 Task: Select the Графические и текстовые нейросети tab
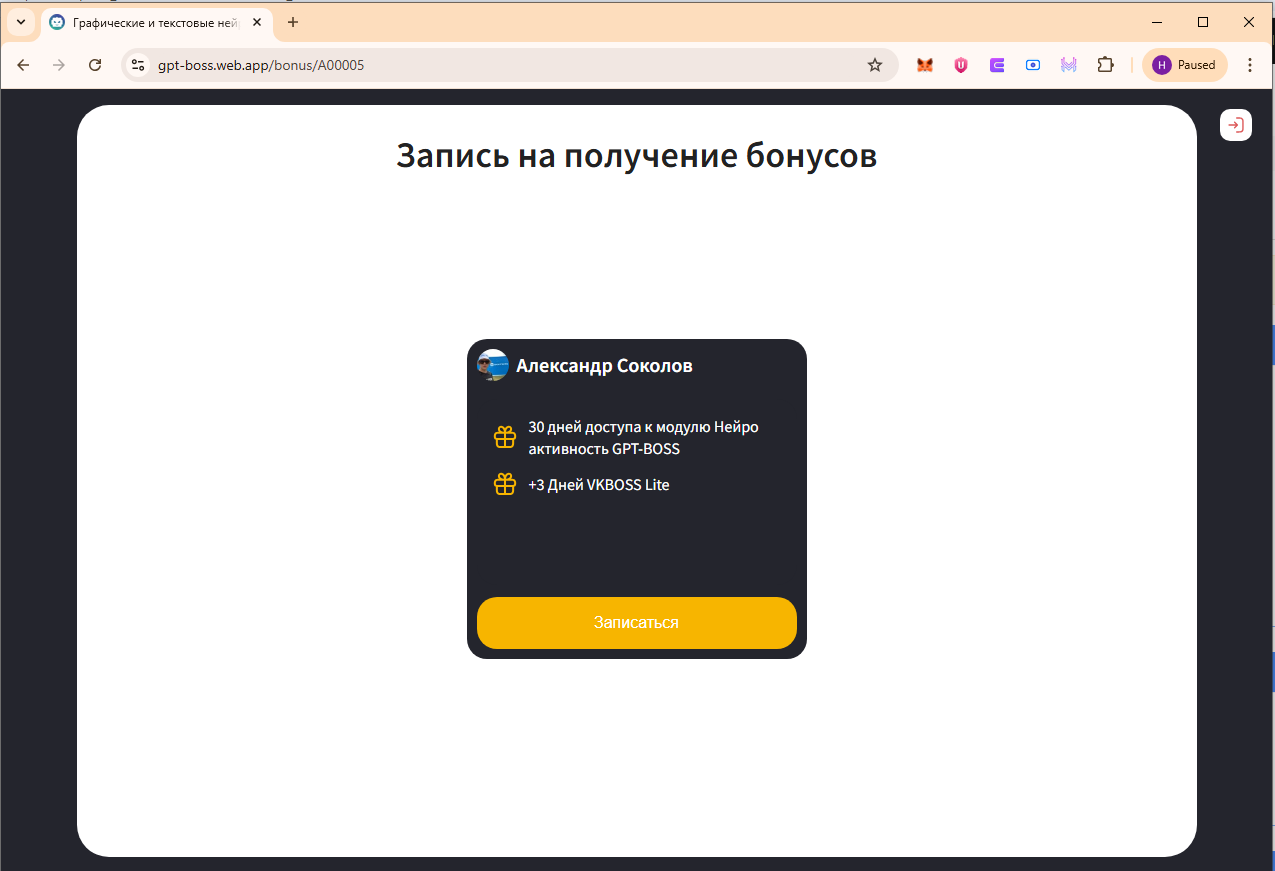click(155, 22)
